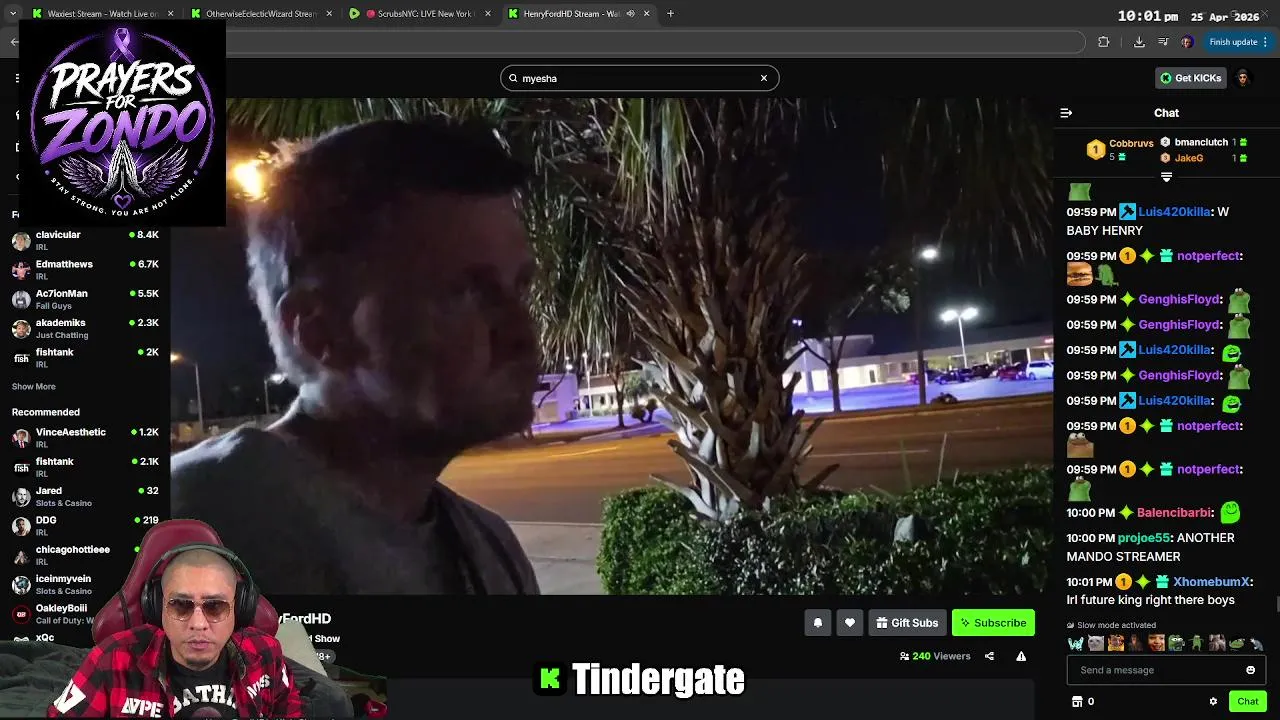Open Jared Slots & Casino channel
The image size is (1280, 720).
coord(85,496)
